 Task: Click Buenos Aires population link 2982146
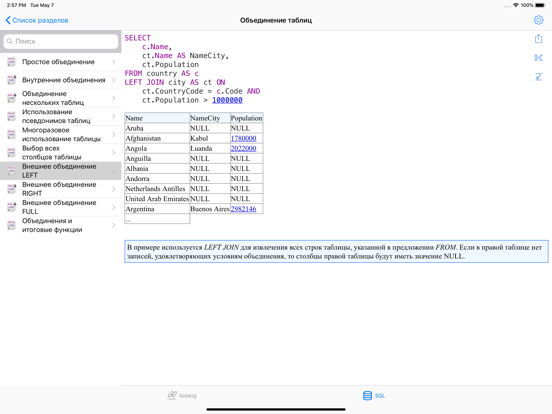point(243,209)
